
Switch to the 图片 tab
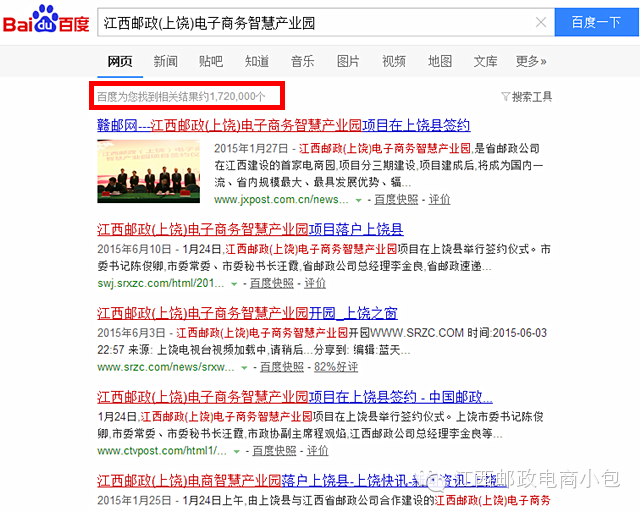(348, 62)
